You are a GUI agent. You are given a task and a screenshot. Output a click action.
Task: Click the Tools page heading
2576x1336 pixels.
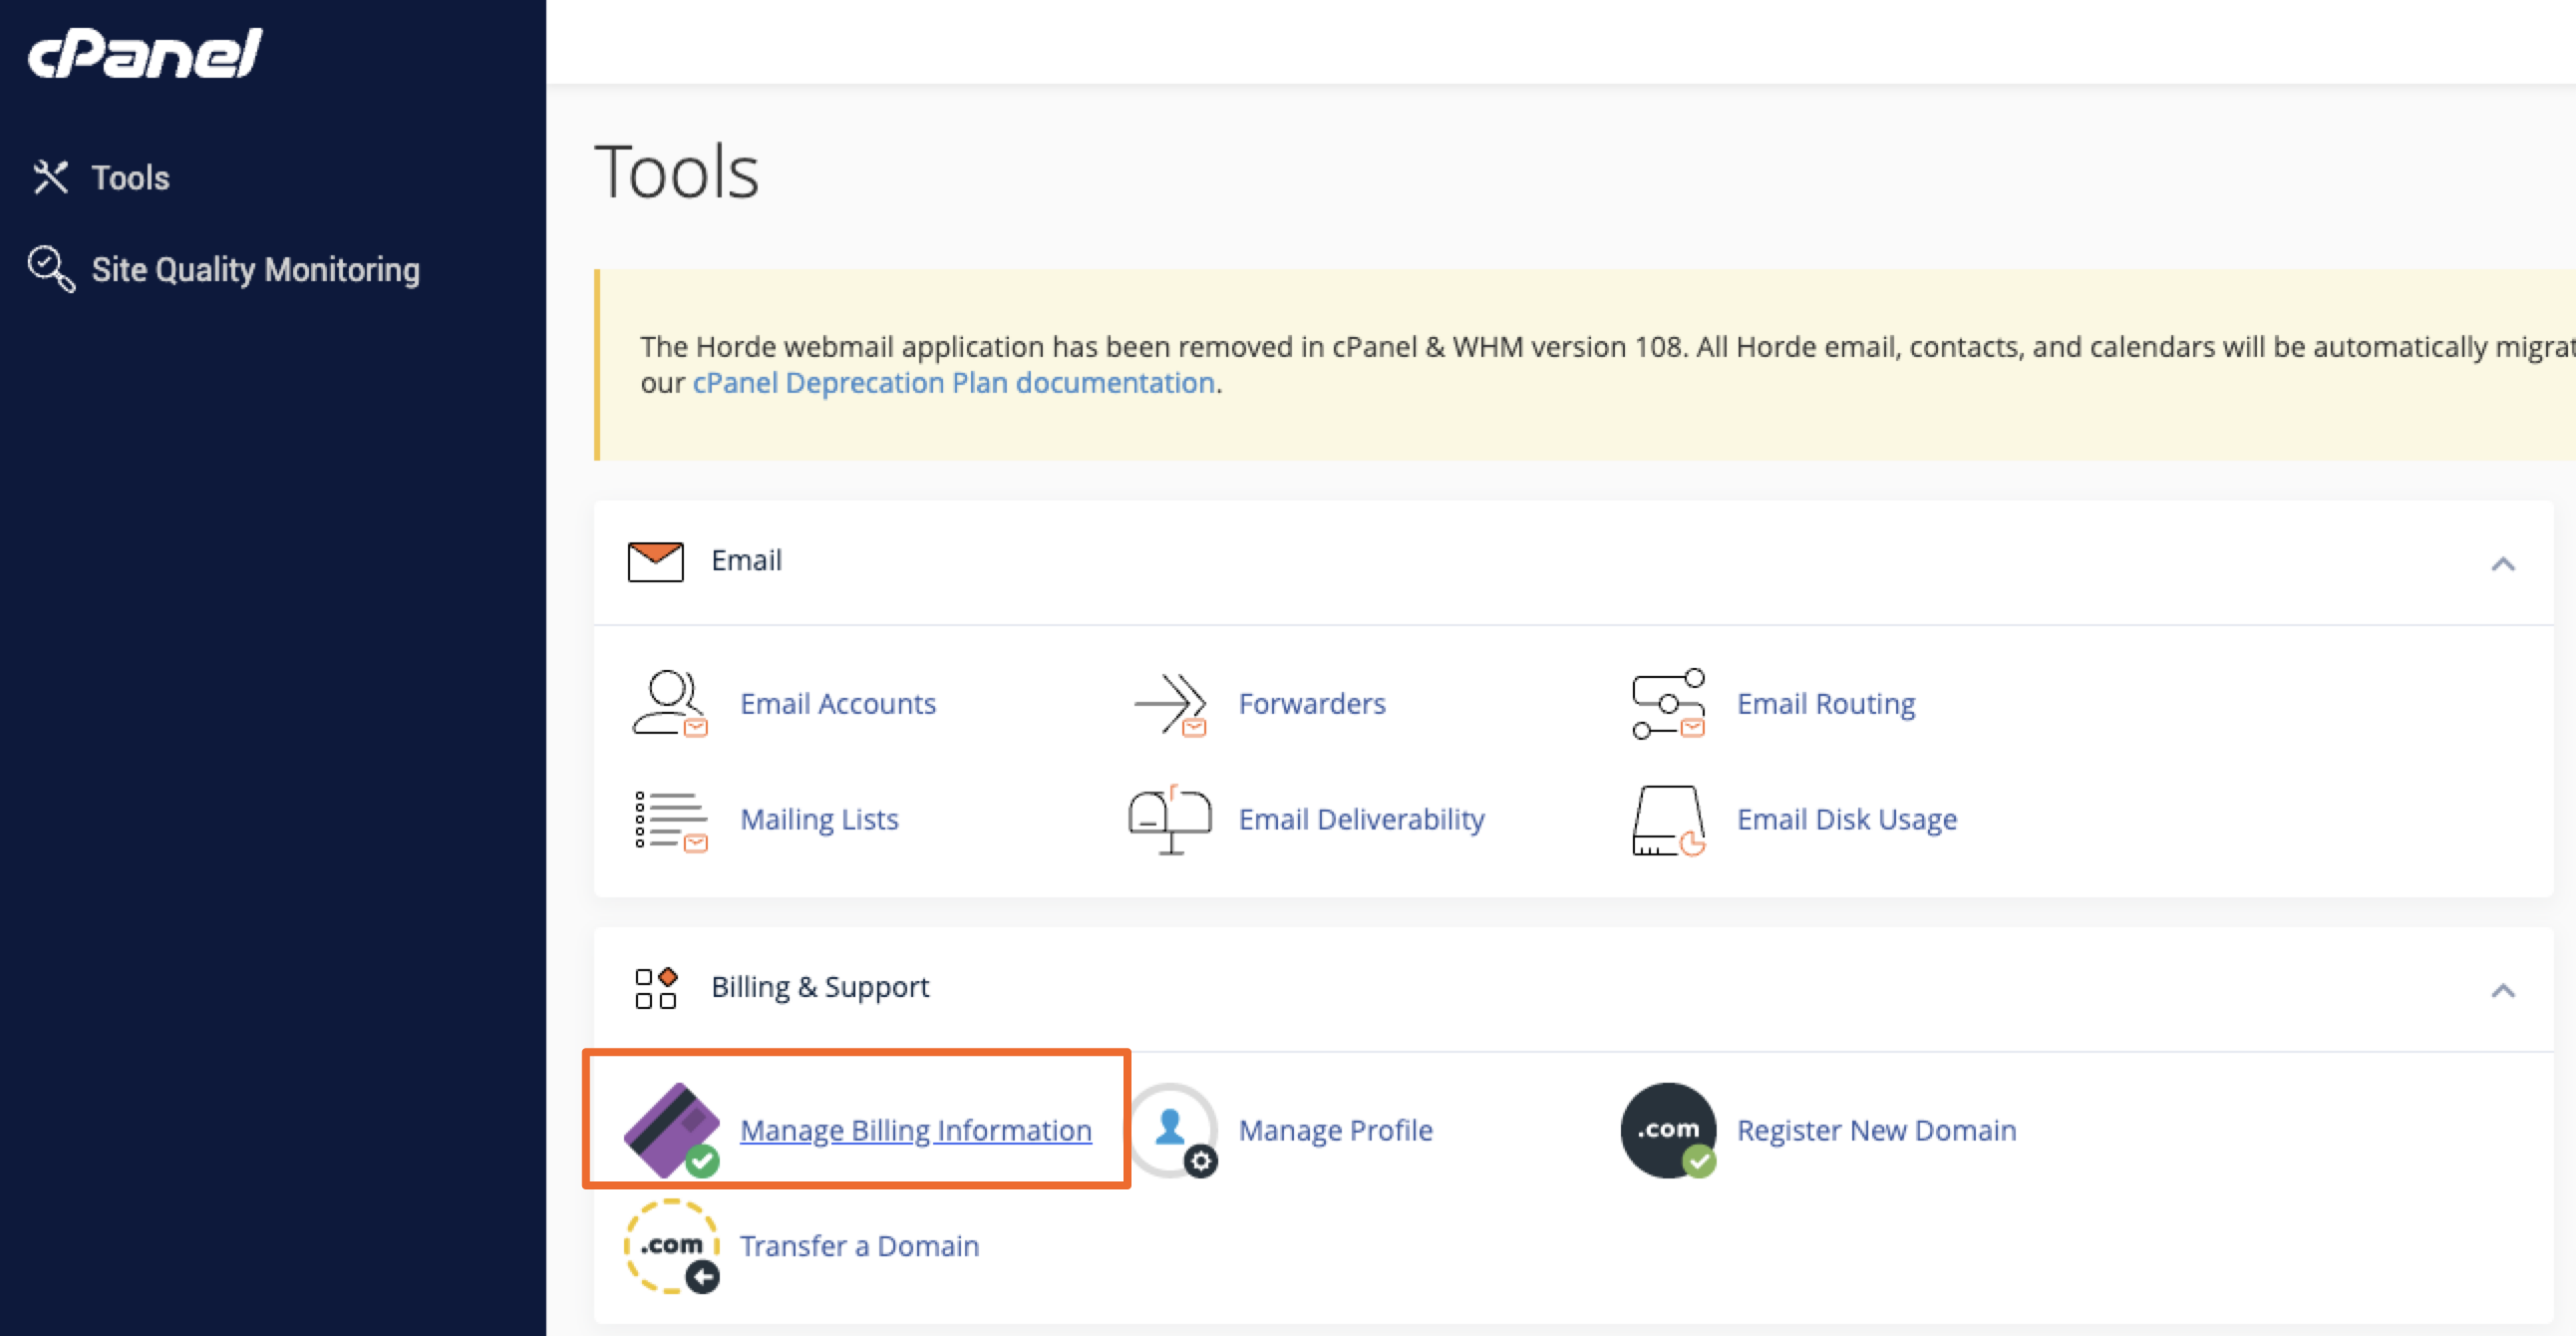[x=676, y=171]
